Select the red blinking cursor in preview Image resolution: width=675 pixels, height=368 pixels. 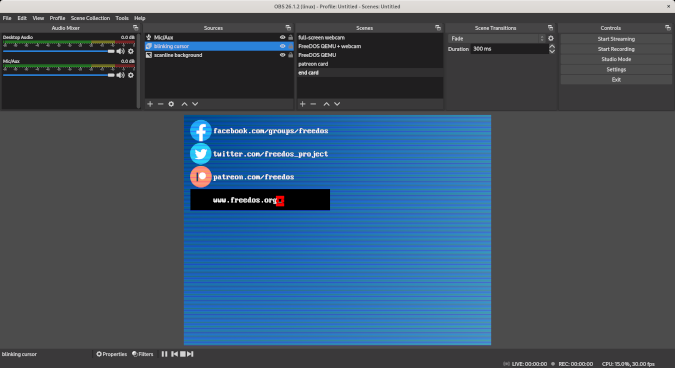click(280, 201)
